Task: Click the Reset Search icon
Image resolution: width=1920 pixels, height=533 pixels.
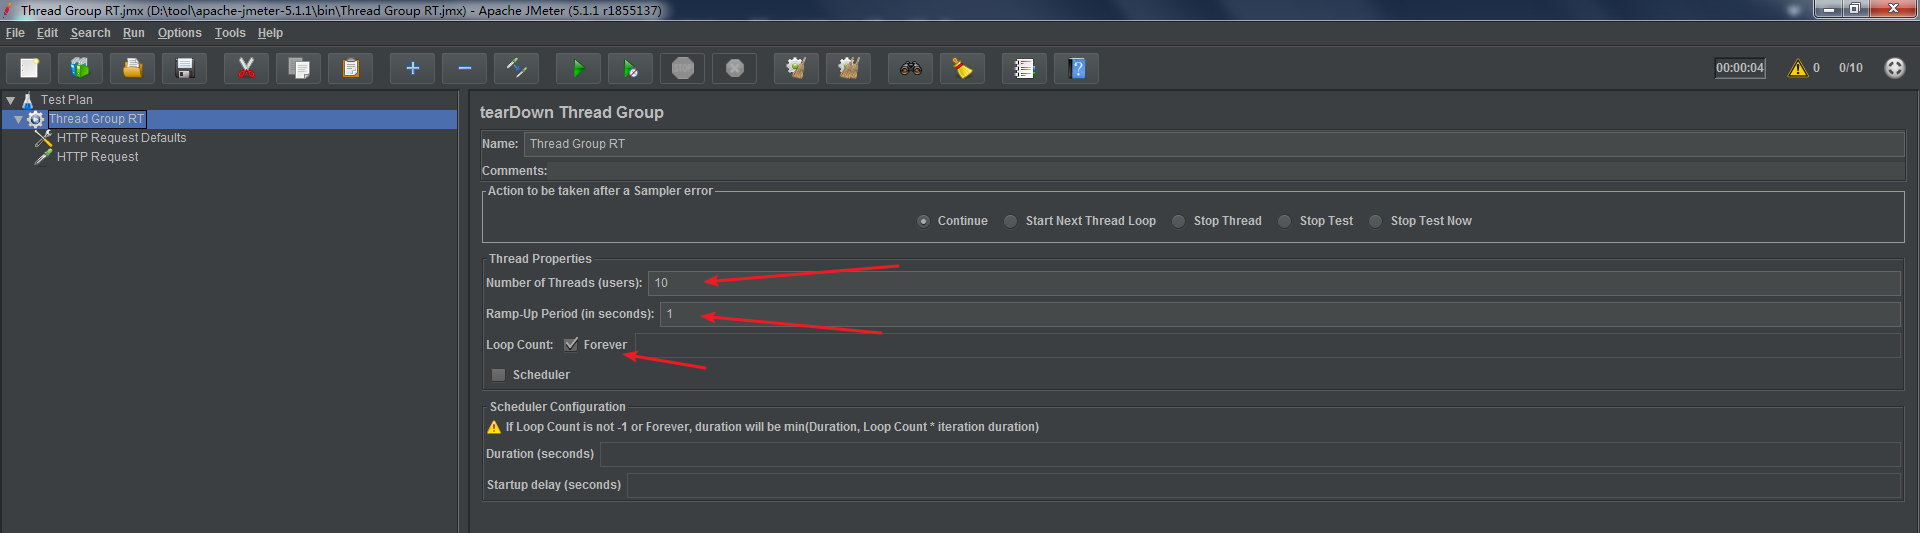Action: point(962,68)
